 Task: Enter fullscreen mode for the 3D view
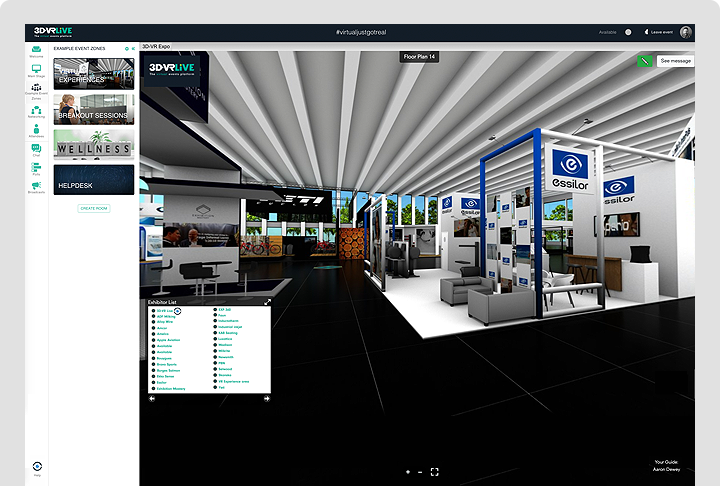(x=434, y=470)
